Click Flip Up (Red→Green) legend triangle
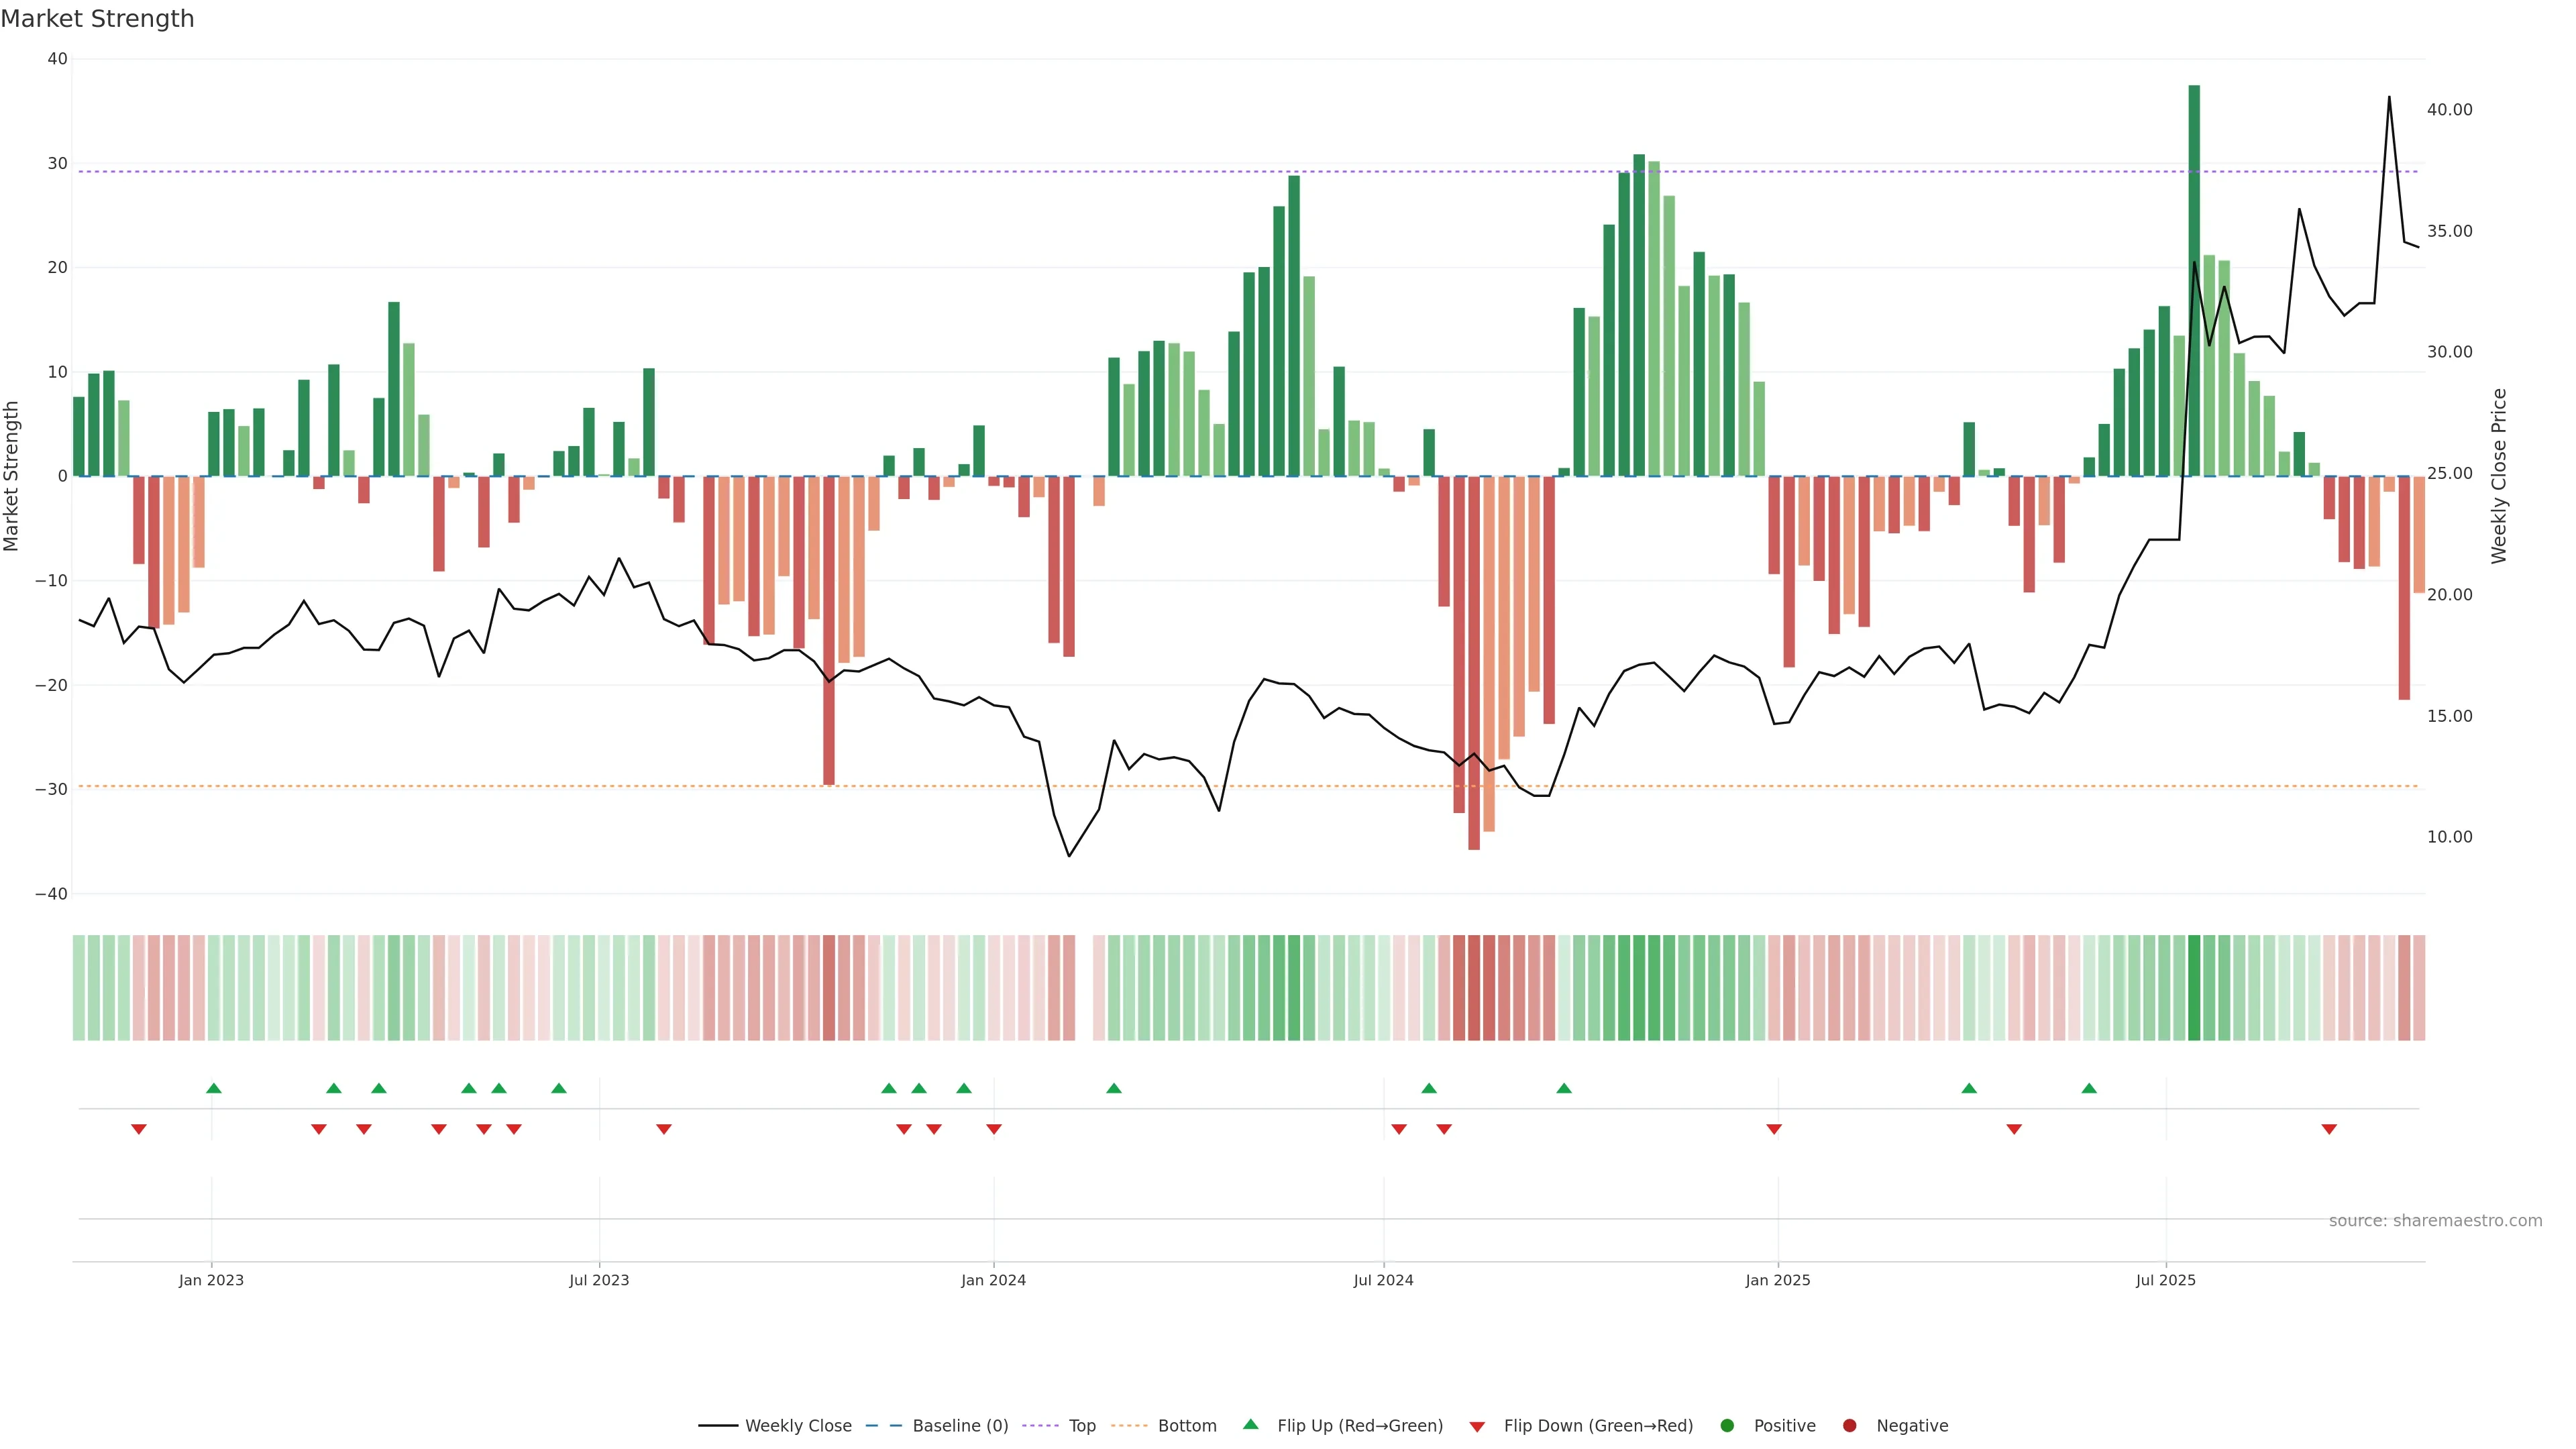 tap(1250, 1425)
